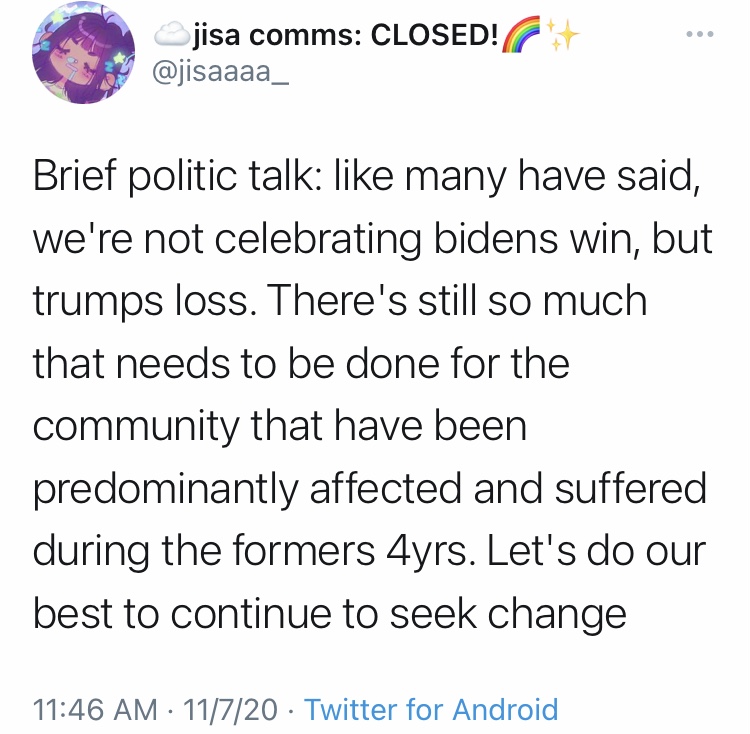Open the Twitter for Android source link
750x734 pixels.
(x=431, y=708)
